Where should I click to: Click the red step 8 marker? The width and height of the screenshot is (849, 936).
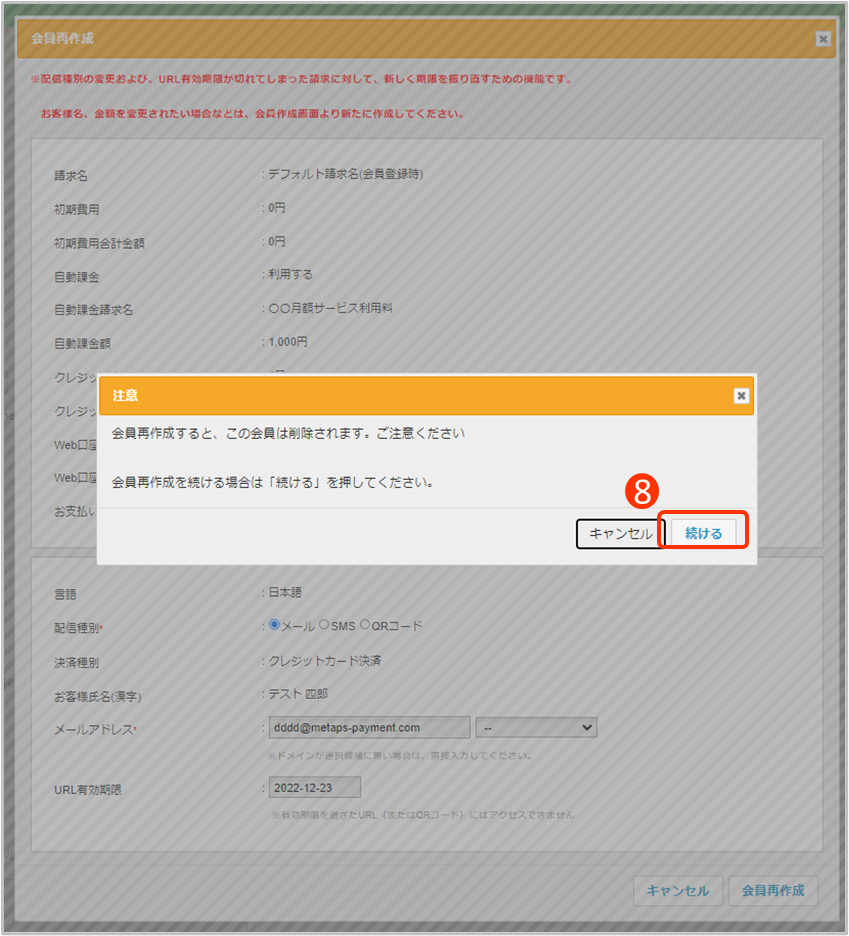click(x=641, y=490)
